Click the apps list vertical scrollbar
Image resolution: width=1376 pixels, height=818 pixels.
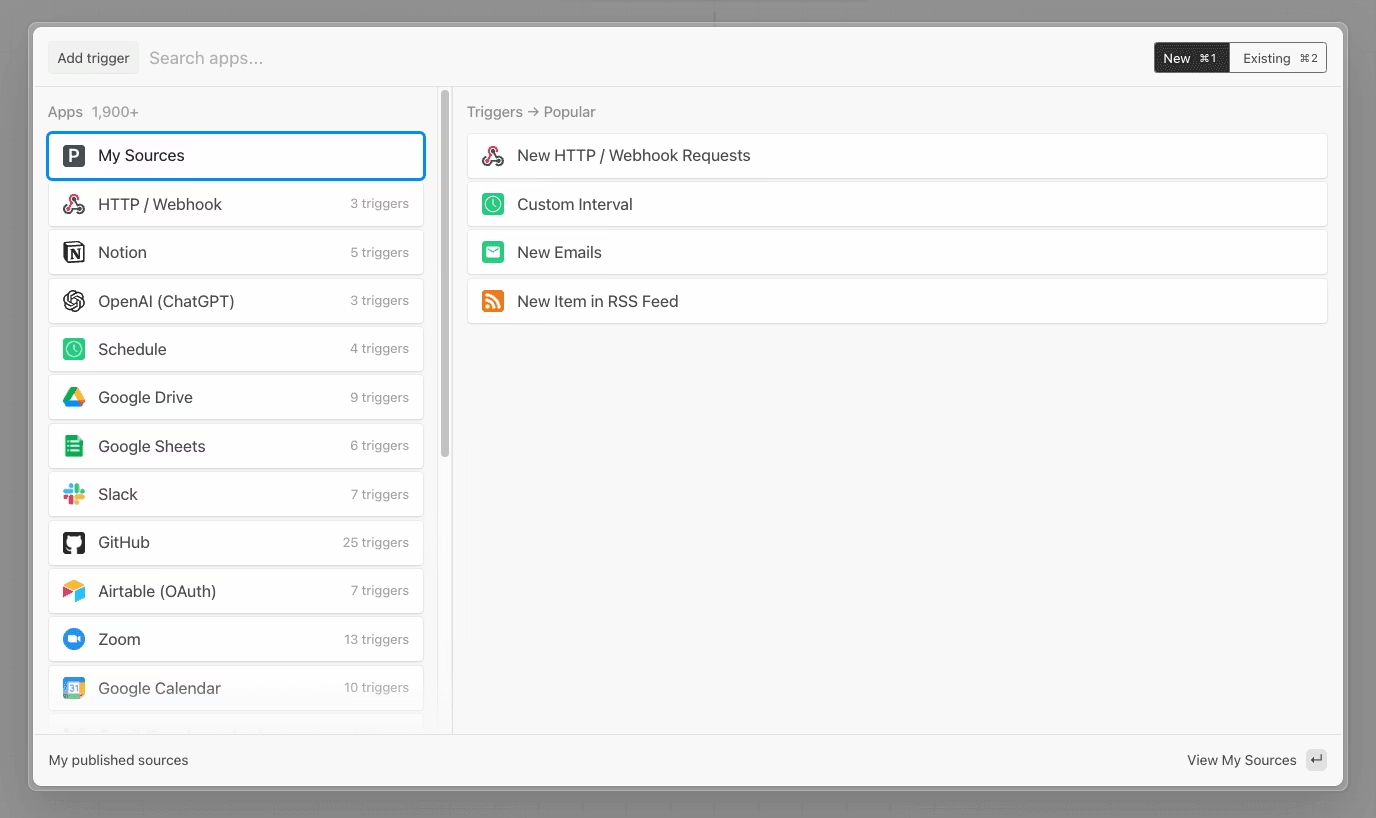tap(445, 274)
